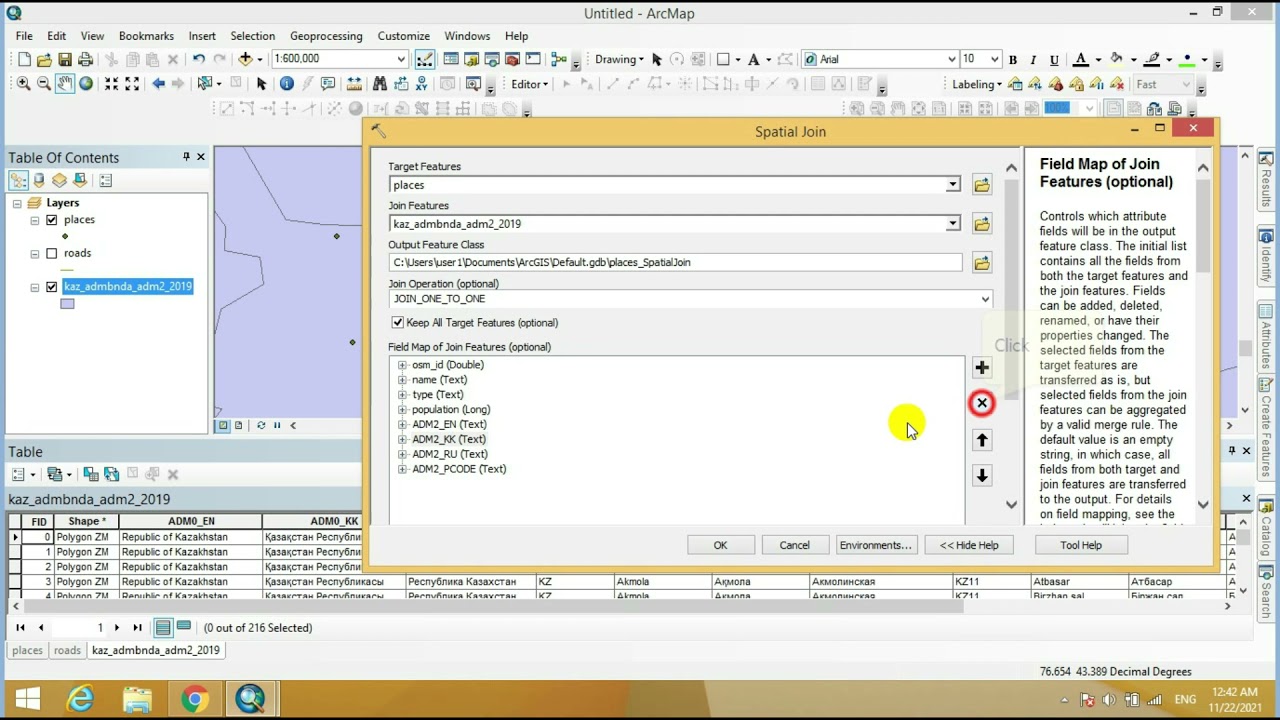Open the Geoprocessing menu

click(326, 36)
